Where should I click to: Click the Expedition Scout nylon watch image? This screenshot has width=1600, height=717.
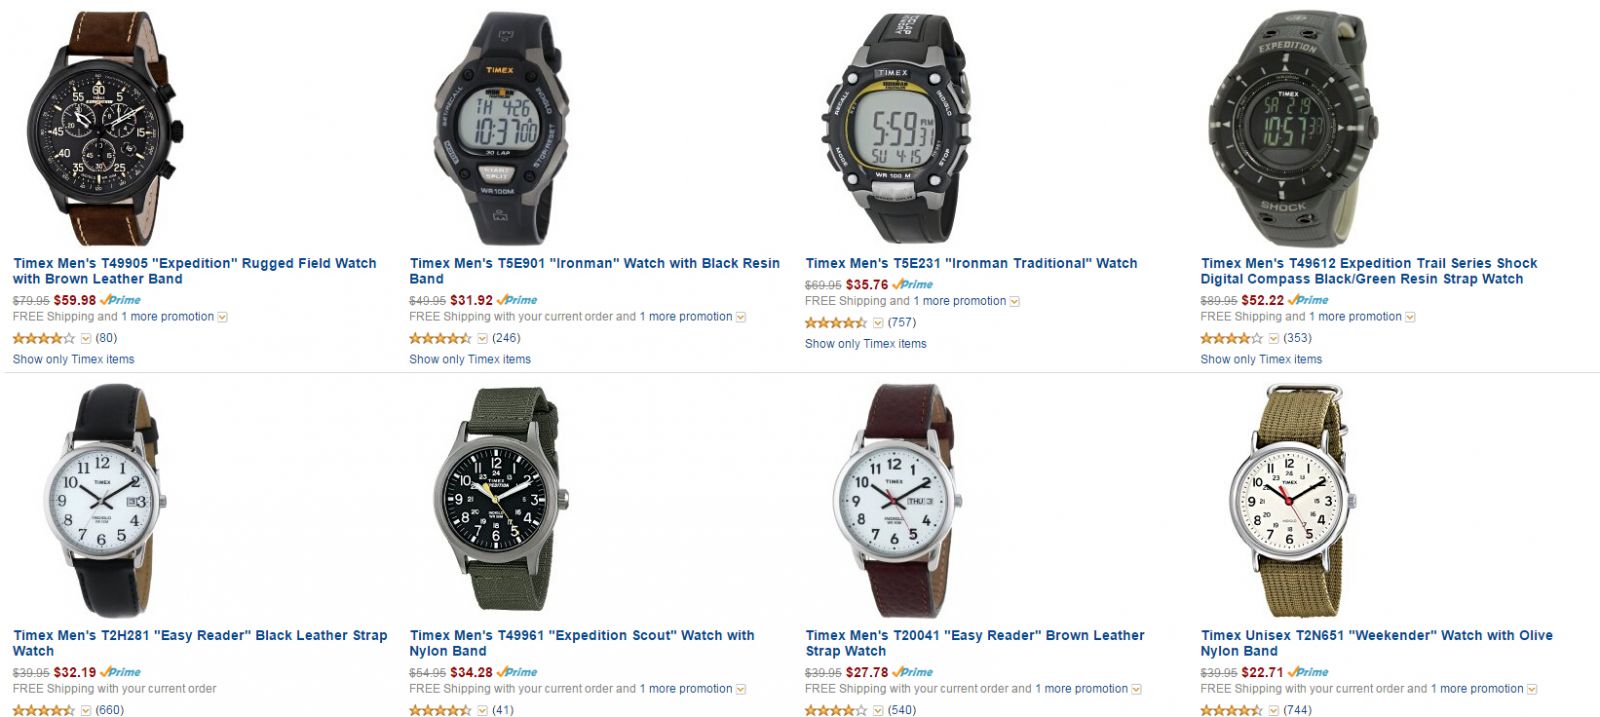click(x=502, y=500)
